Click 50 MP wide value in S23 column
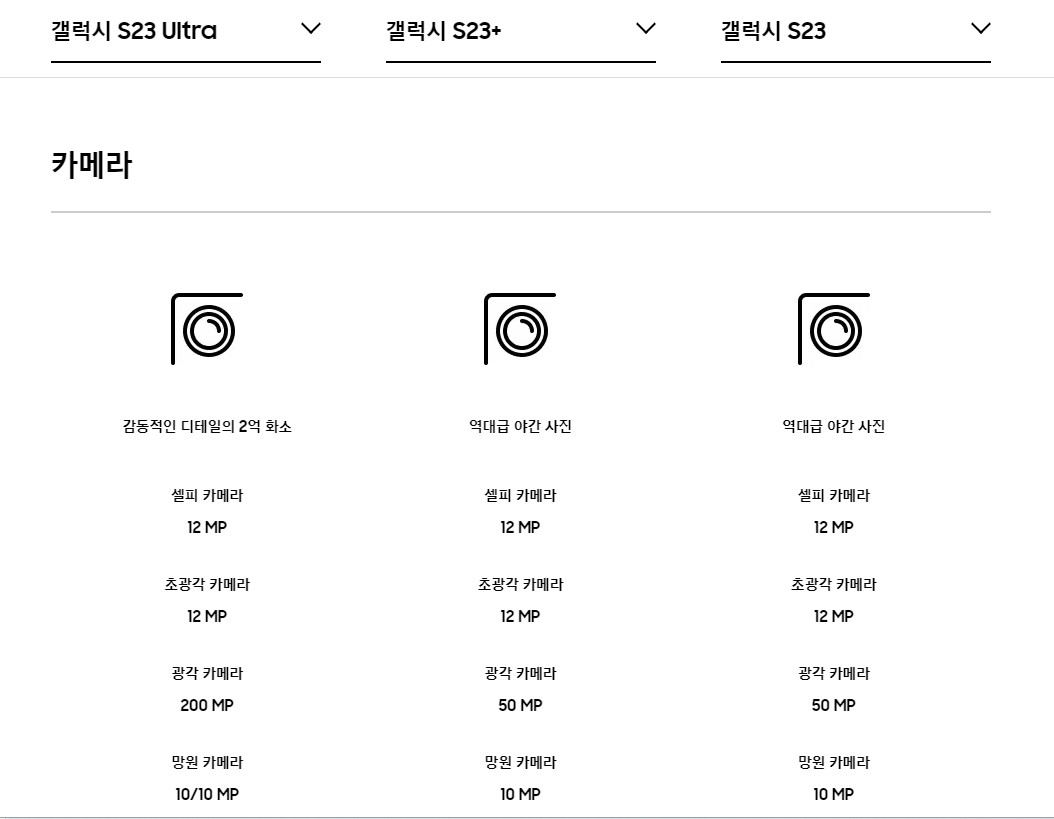The image size is (1054, 819). pos(834,705)
